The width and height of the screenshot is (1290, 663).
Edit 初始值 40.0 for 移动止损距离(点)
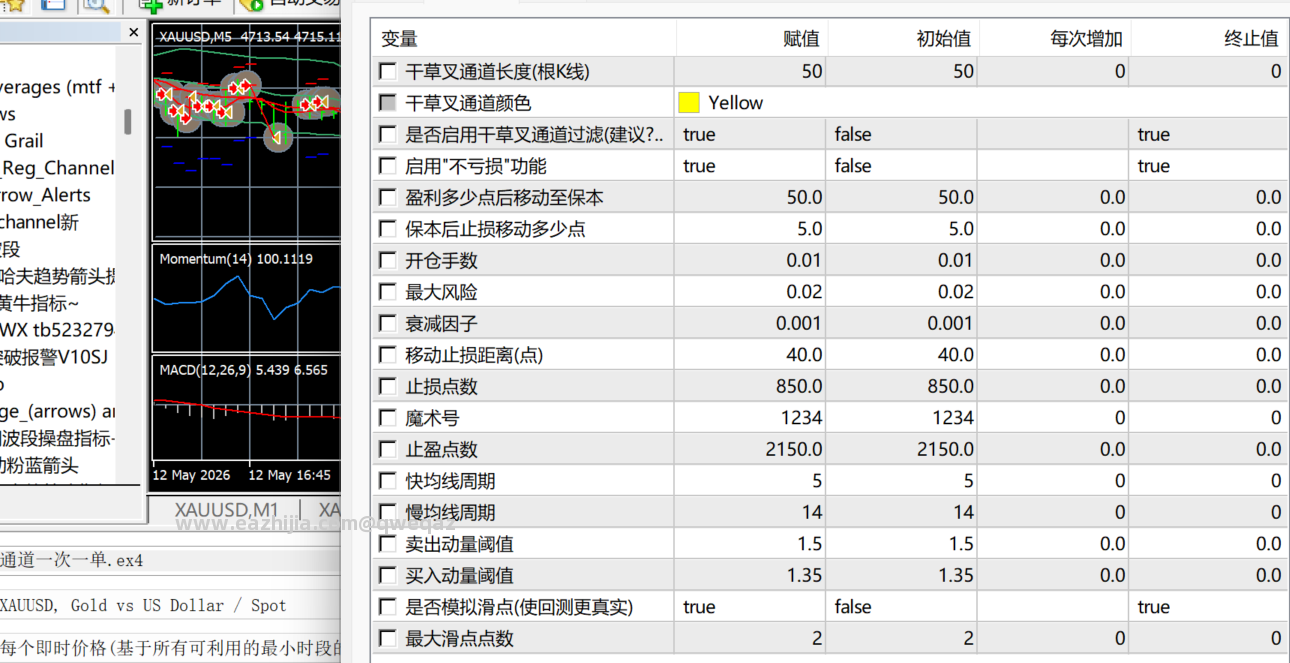click(x=903, y=355)
